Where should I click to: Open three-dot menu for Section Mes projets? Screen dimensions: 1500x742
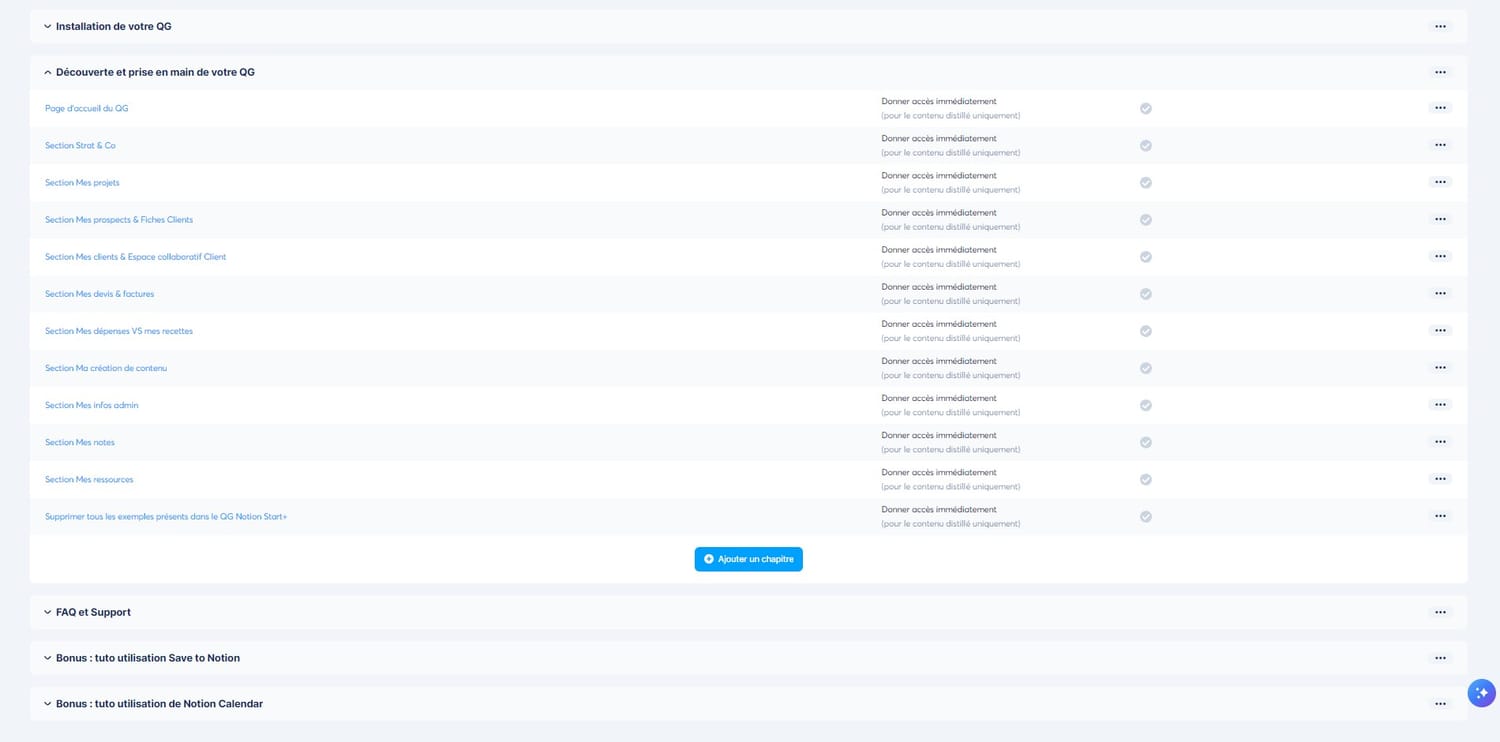(x=1440, y=182)
